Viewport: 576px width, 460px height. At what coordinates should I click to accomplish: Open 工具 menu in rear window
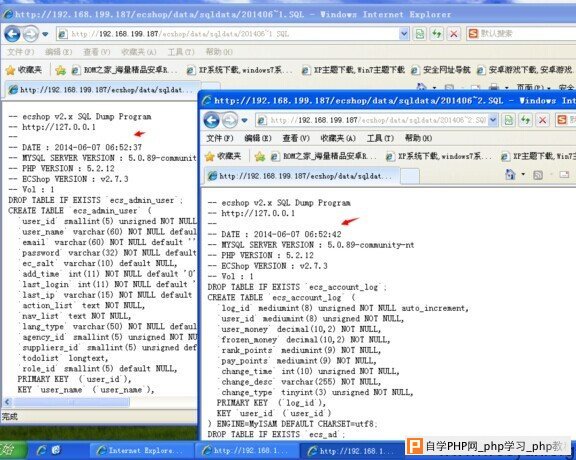pos(181,52)
